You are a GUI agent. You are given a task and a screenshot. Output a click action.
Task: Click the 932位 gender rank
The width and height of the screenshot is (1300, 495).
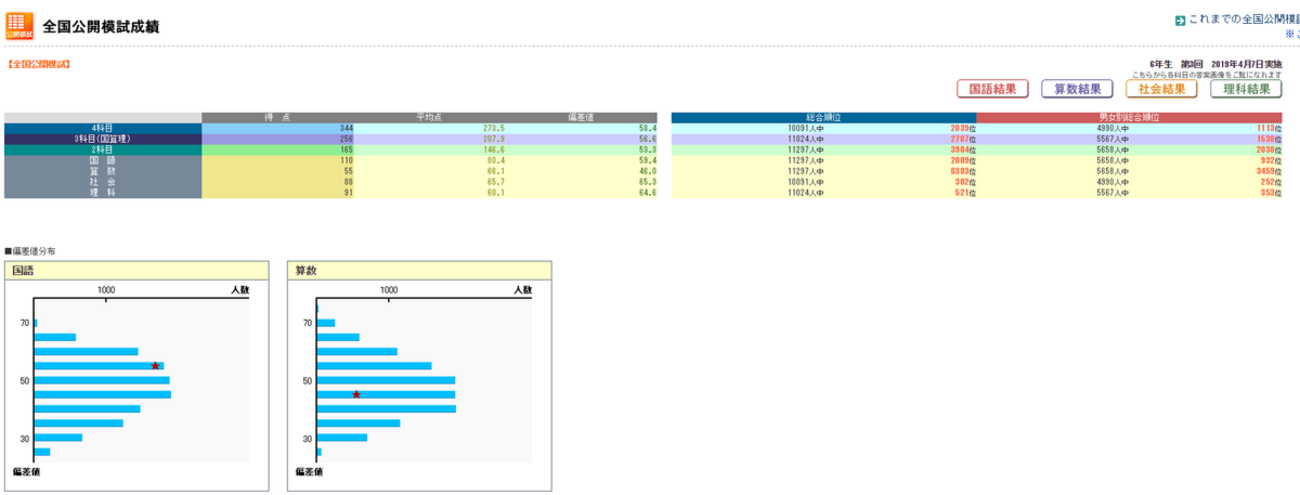pos(1271,160)
